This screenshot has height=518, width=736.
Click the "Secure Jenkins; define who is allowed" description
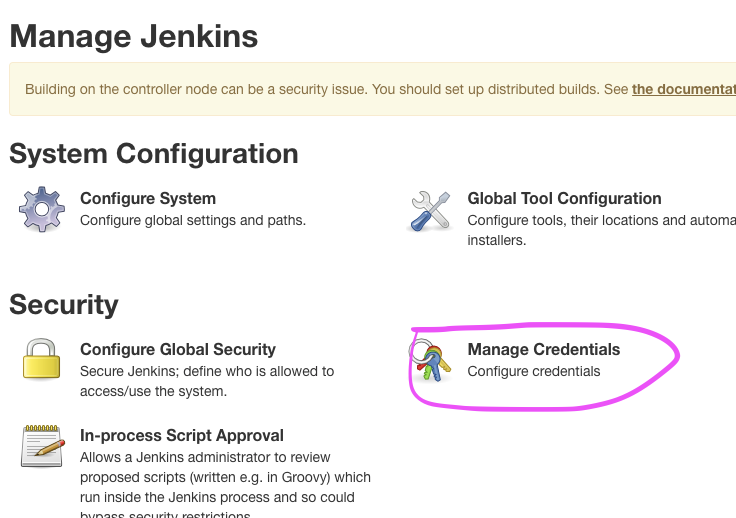(x=207, y=371)
